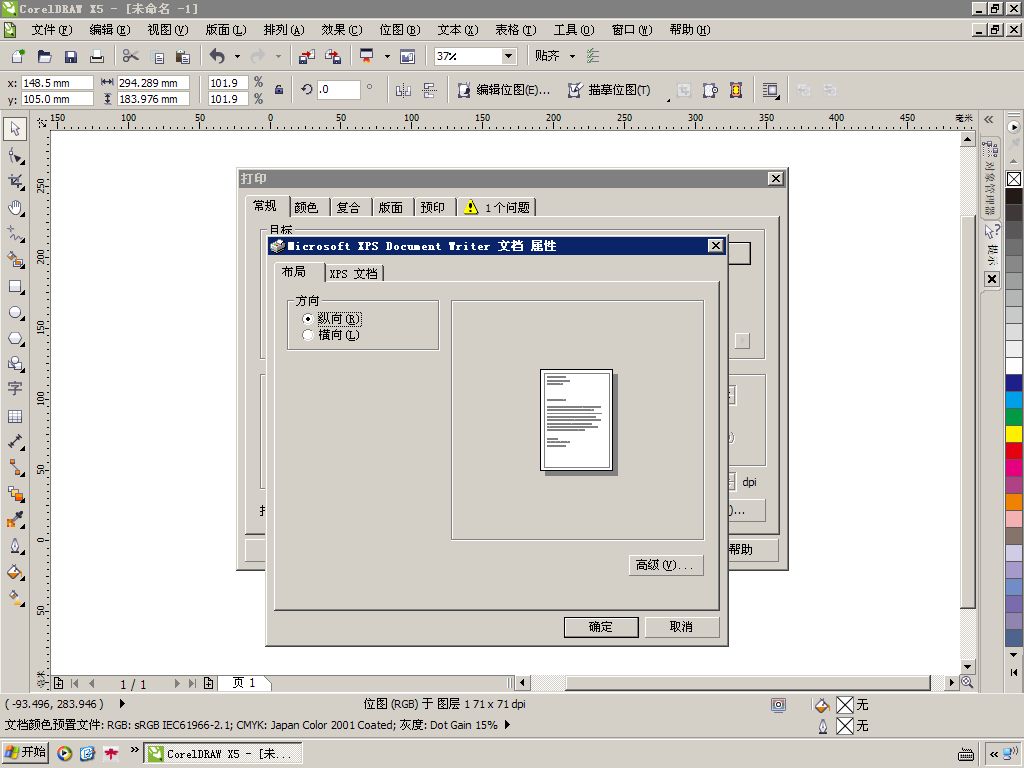Screen dimensions: 1024x768
Task: Open the 位图 menu
Action: tap(400, 30)
